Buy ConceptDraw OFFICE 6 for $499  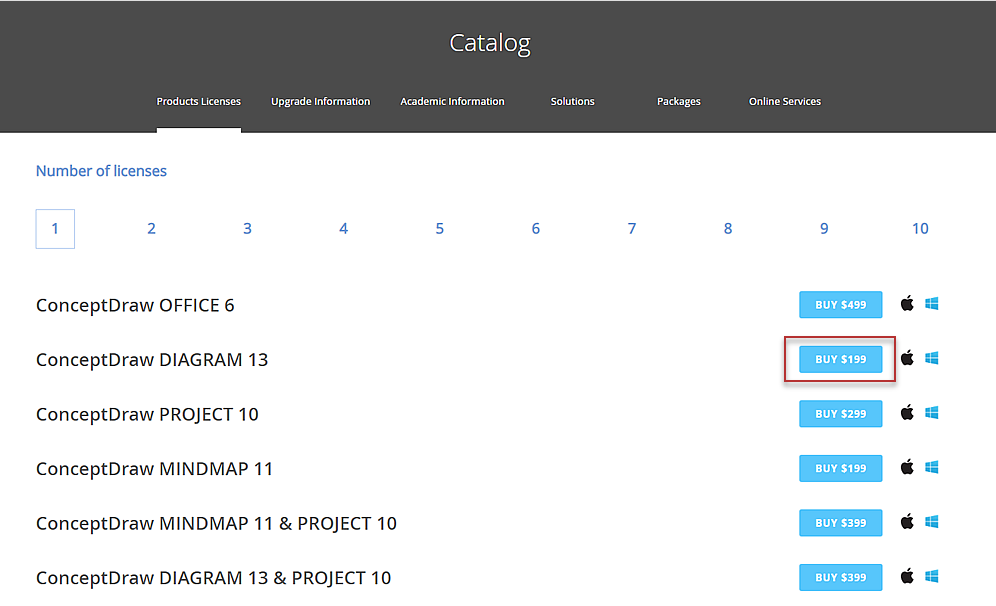(840, 305)
